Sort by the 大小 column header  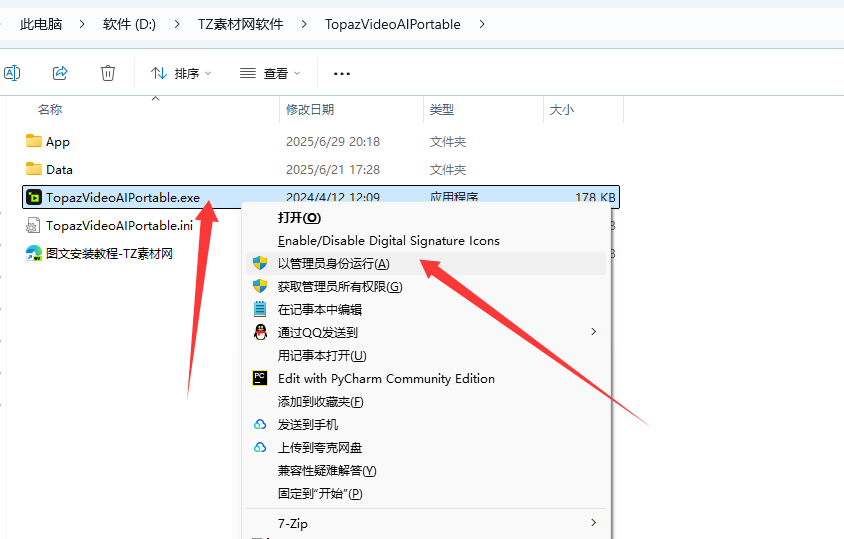point(561,109)
